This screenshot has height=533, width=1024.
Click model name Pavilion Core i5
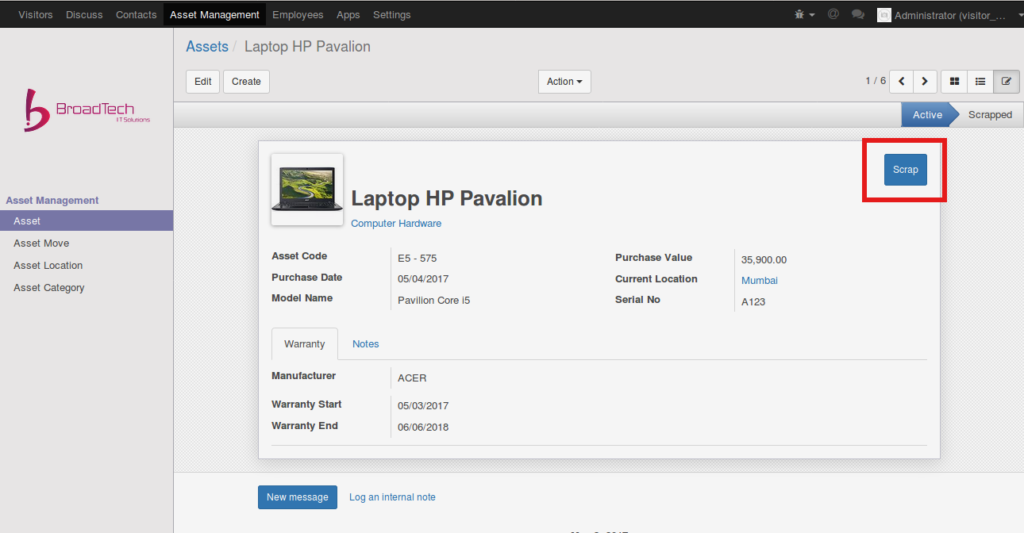click(434, 300)
